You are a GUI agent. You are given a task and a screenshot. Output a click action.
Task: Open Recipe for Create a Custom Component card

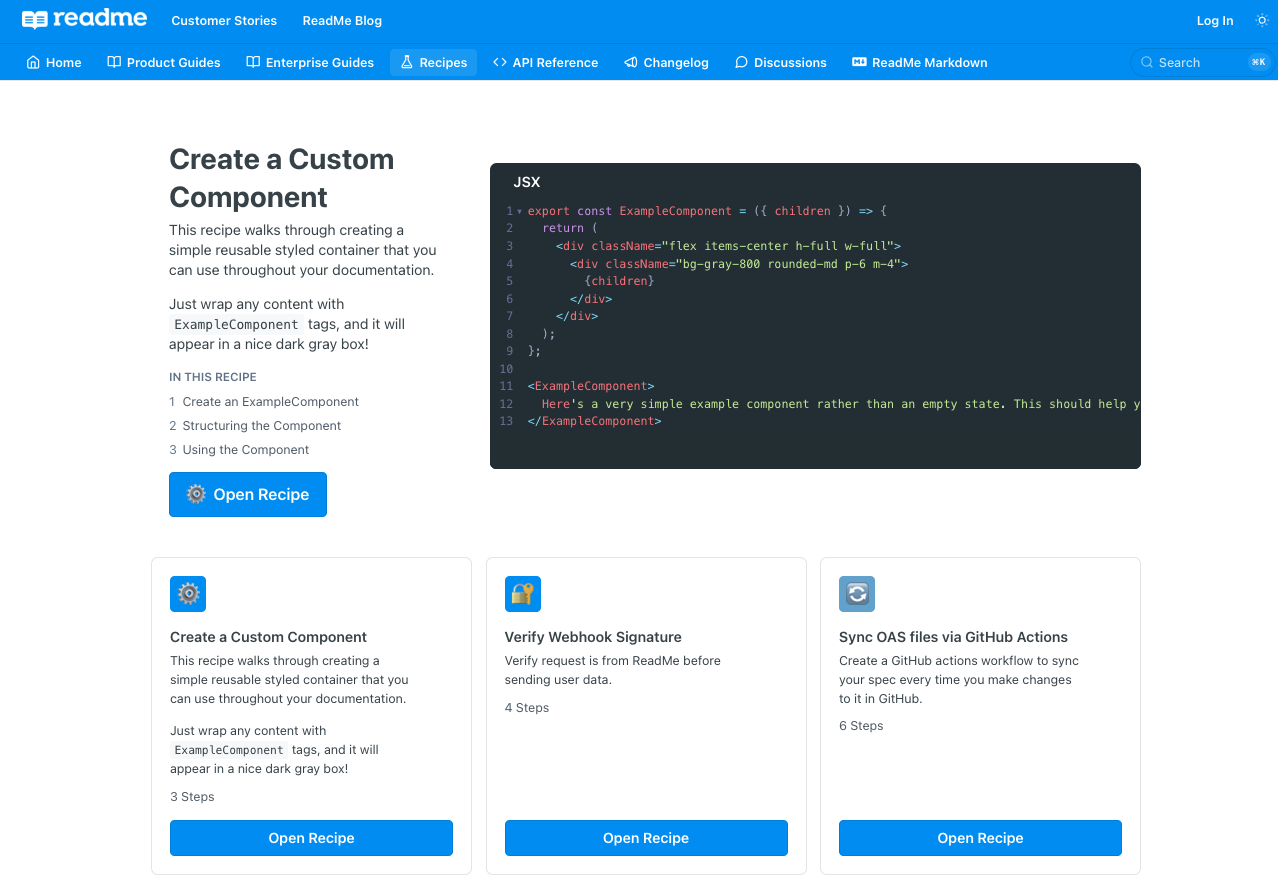click(311, 838)
